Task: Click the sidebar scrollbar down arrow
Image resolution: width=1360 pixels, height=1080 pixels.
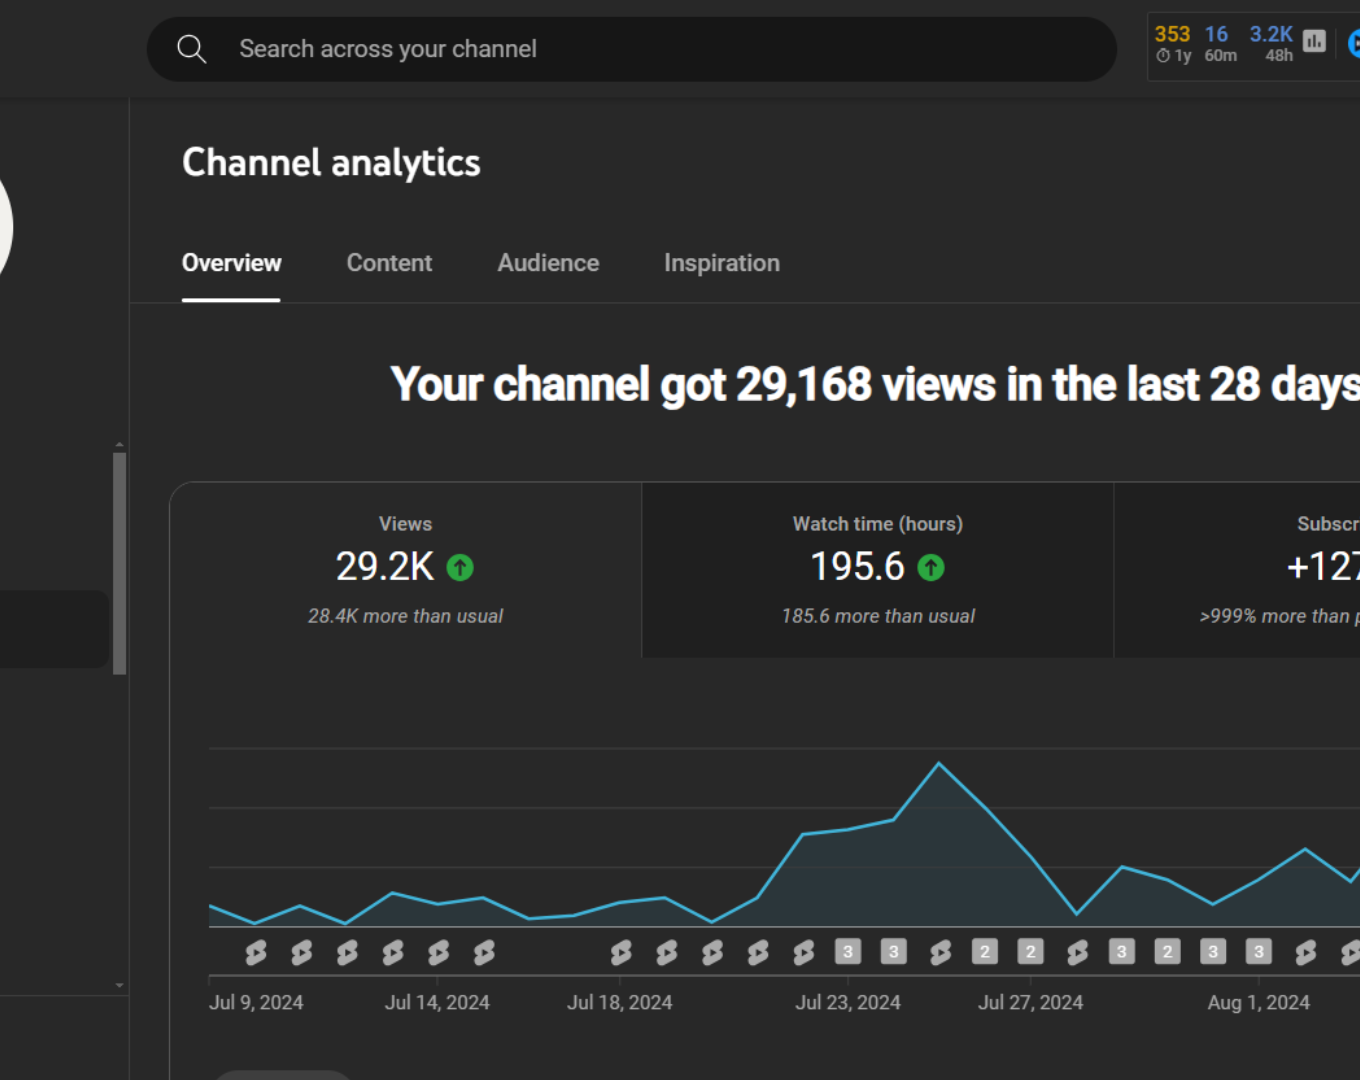Action: tap(120, 985)
